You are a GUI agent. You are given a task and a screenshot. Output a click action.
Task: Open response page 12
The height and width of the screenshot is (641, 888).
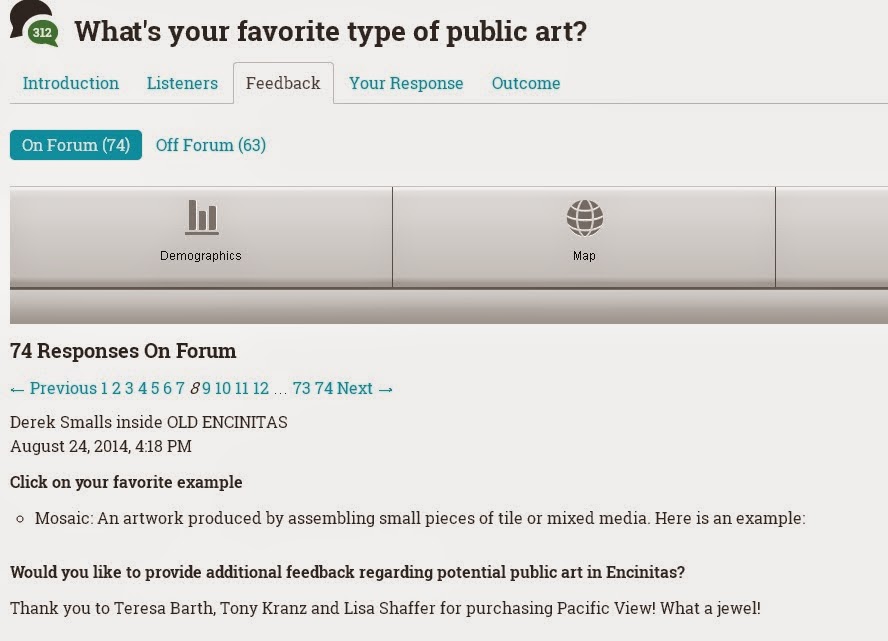point(260,388)
